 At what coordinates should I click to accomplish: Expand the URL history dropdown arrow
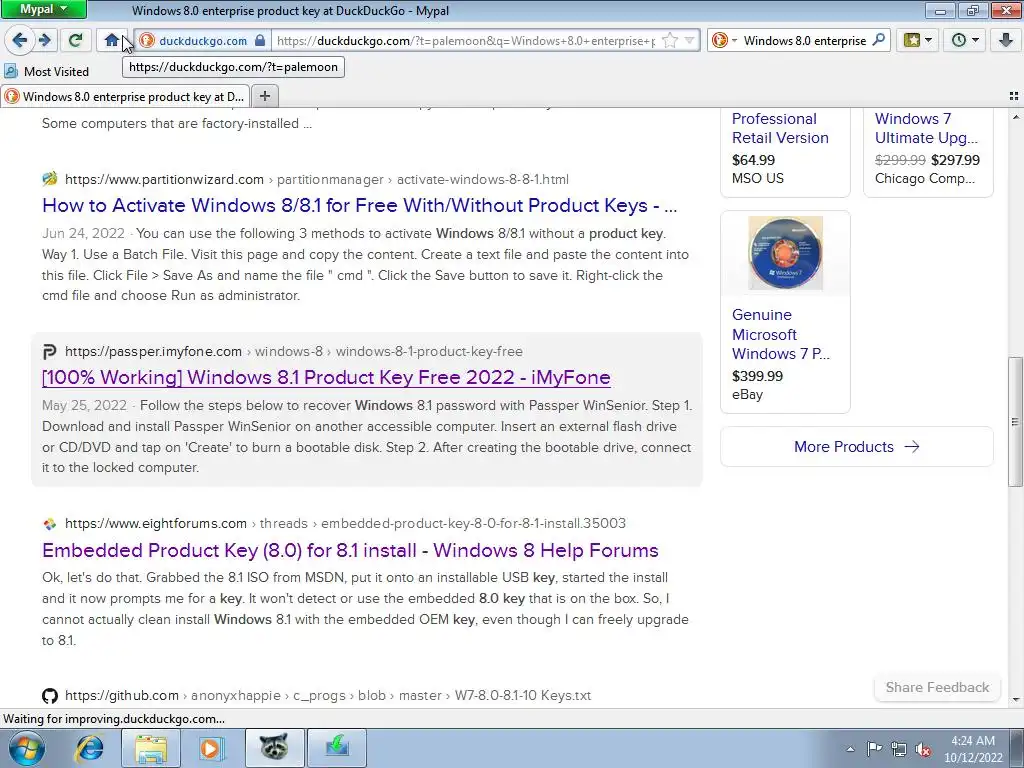(690, 40)
